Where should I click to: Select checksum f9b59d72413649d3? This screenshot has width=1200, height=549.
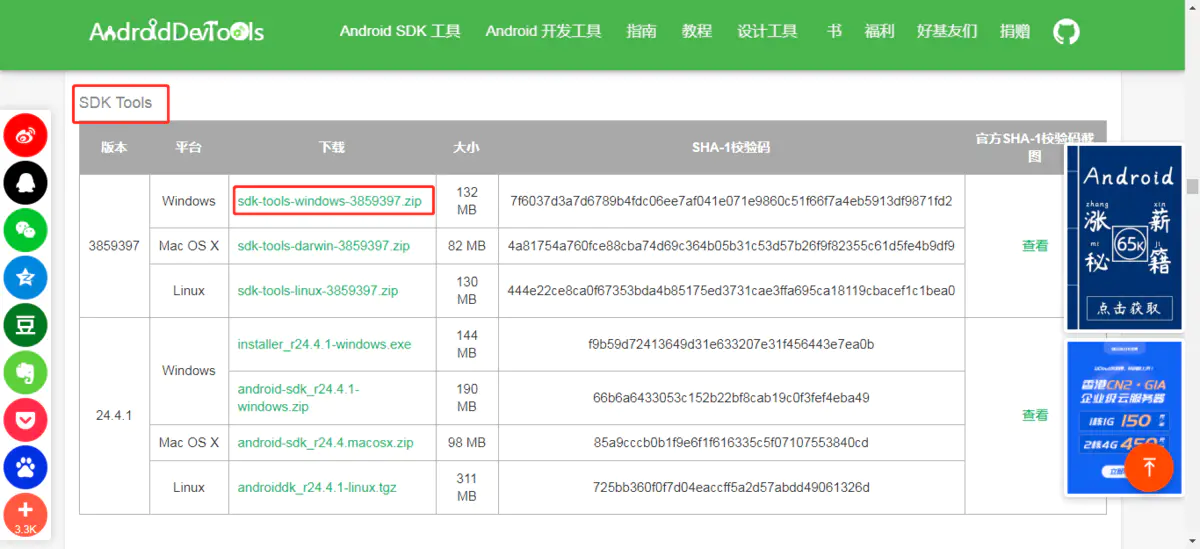pyautogui.click(x=731, y=344)
